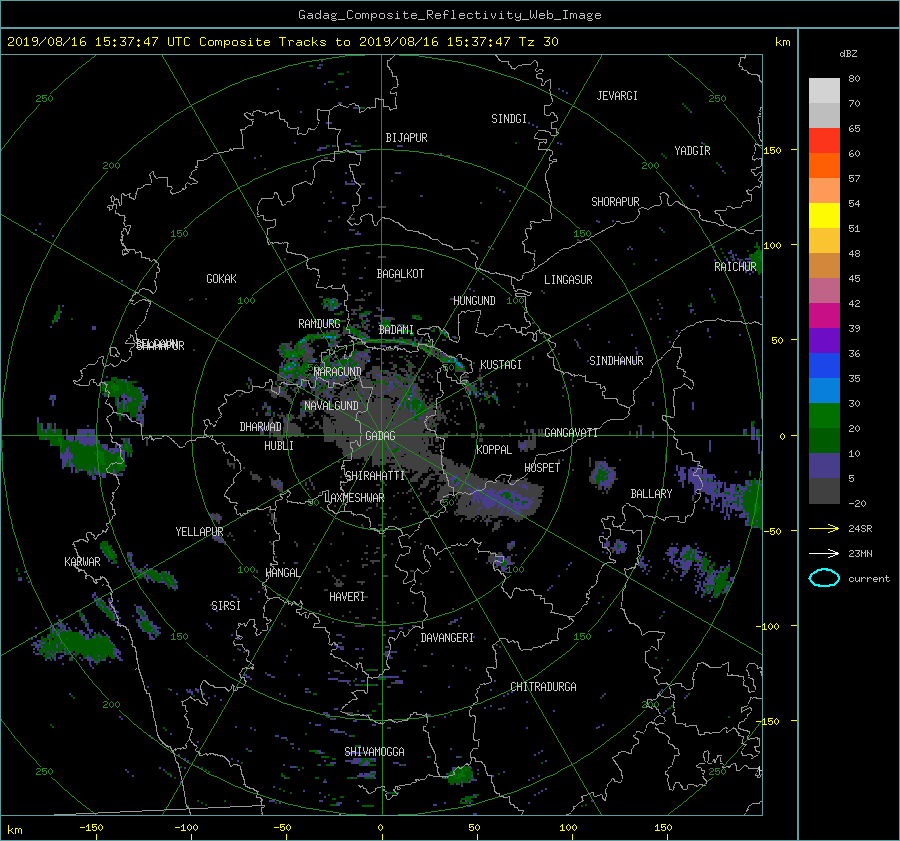
Task: Click the DAVANGERI city label
Action: [447, 638]
